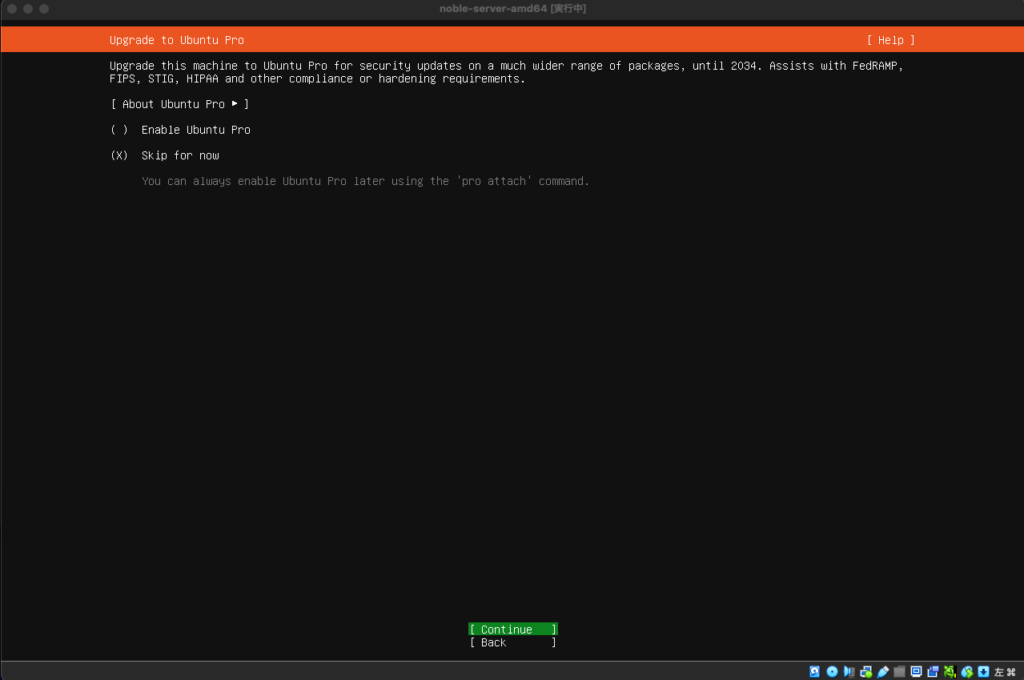Click the noble-server-amd64 window title
This screenshot has height=680, width=1024.
513,8
